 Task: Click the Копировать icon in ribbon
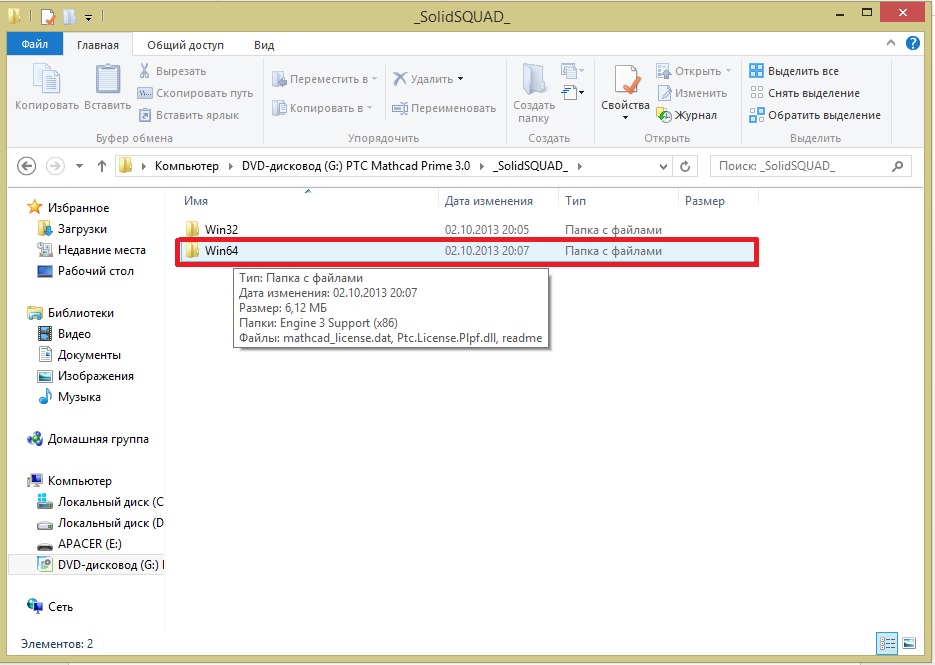47,79
